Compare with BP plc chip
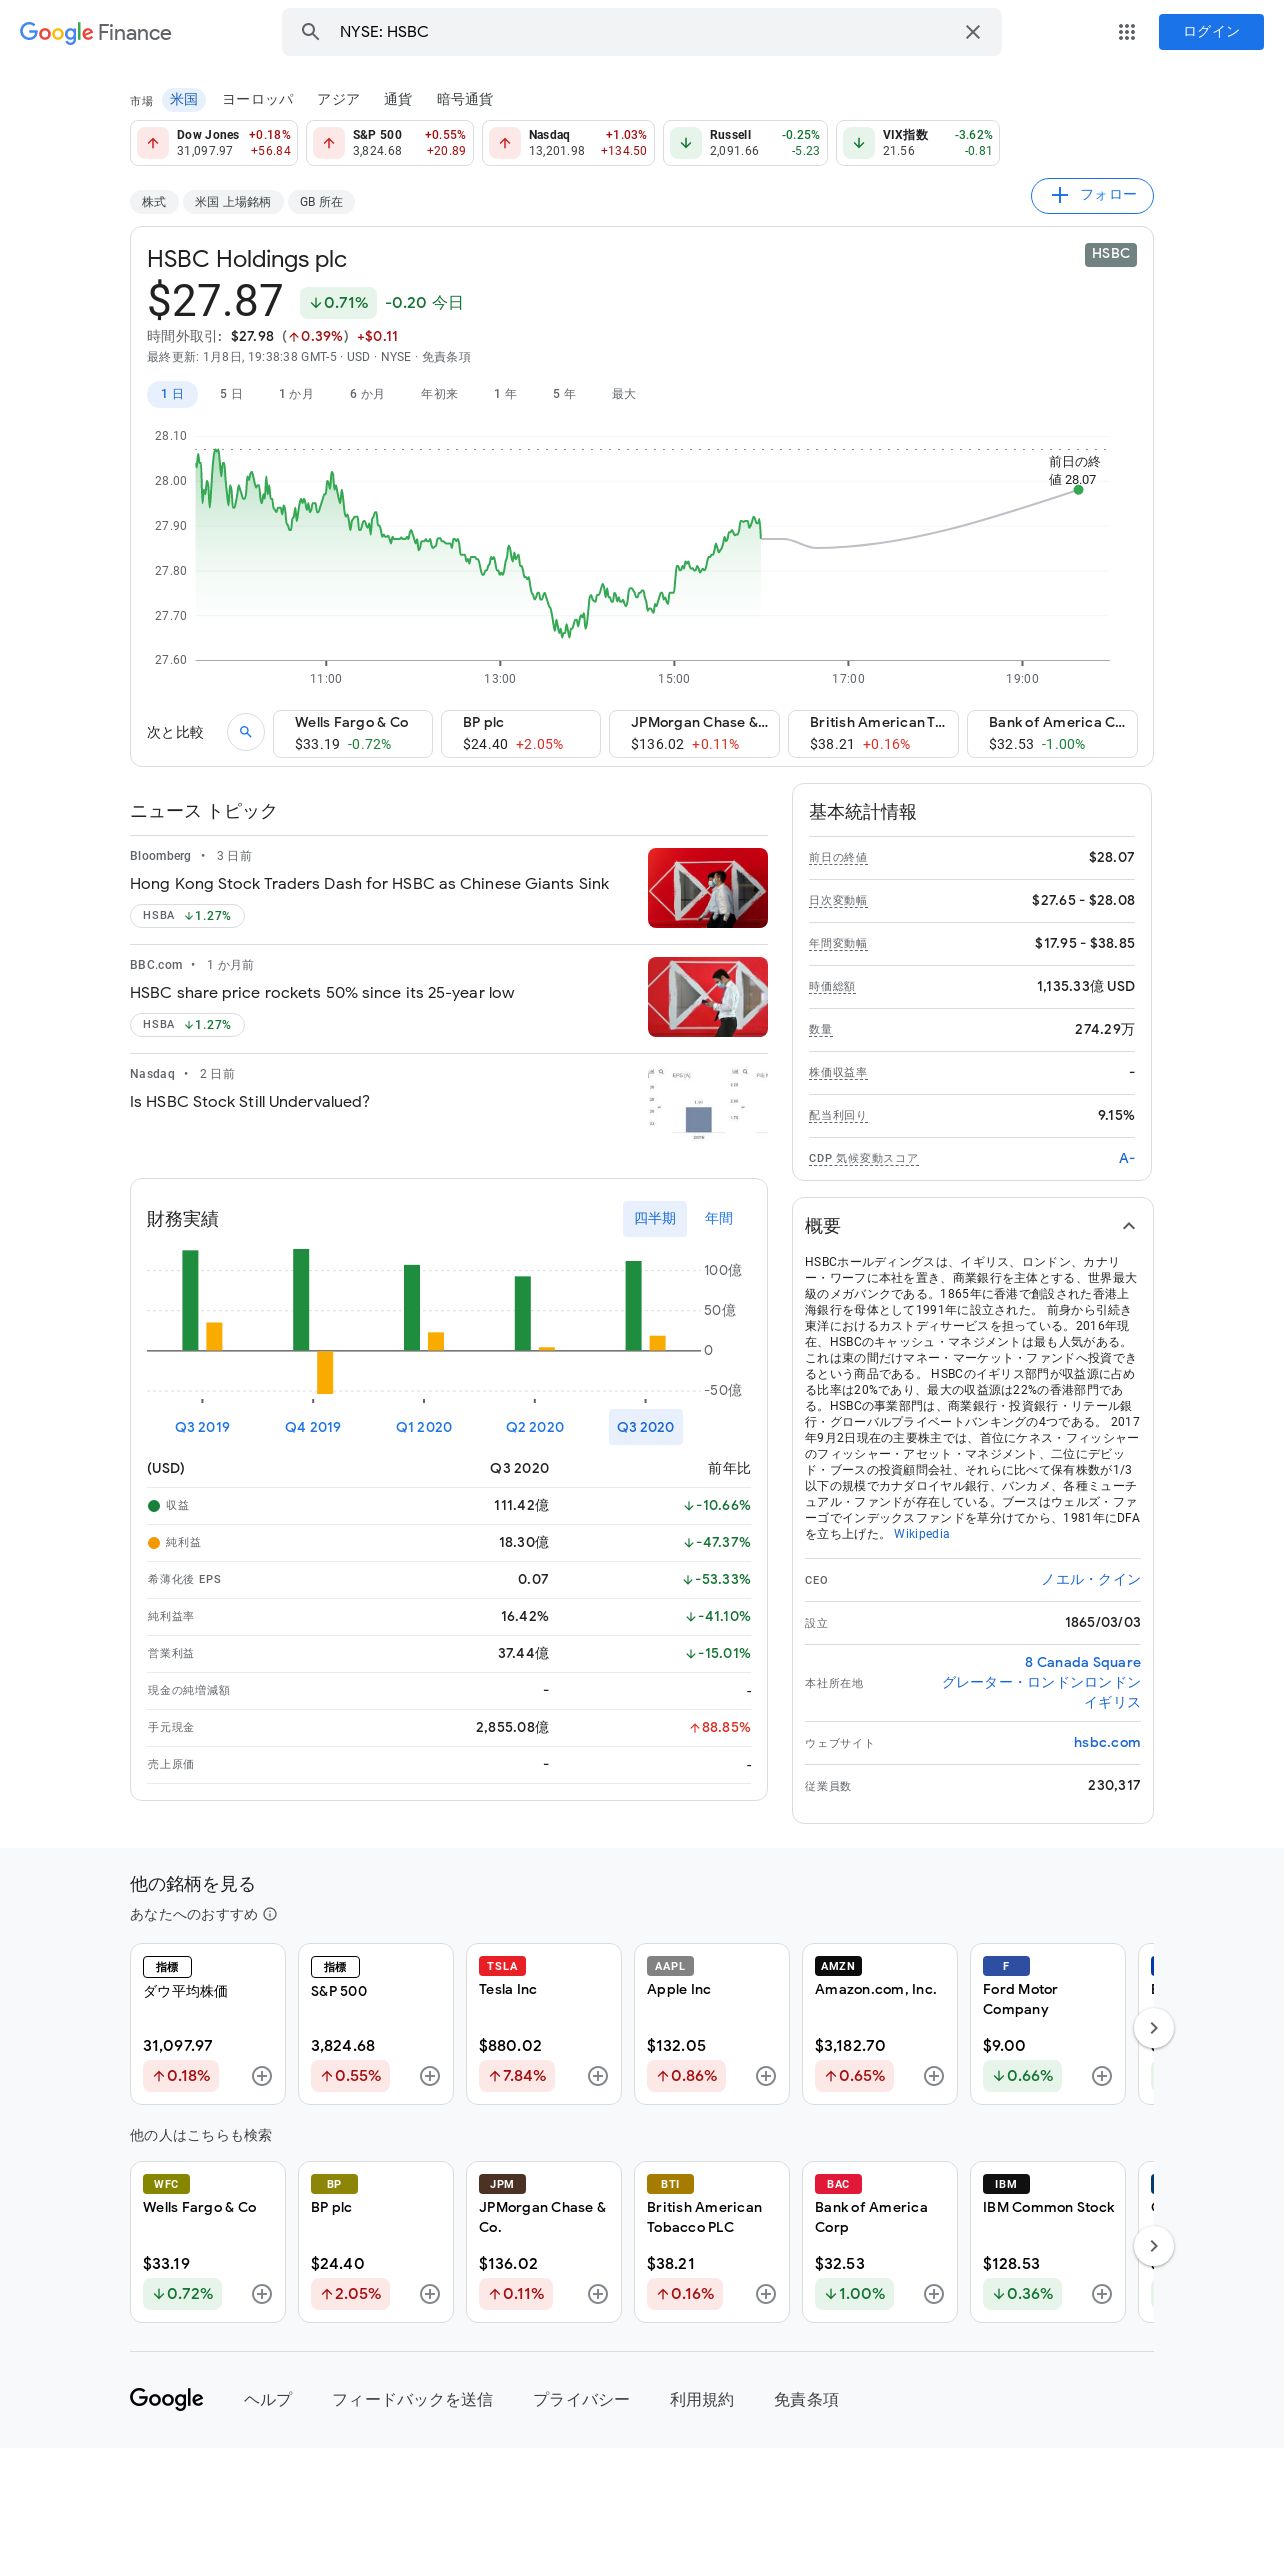1284x2568 pixels. [521, 733]
